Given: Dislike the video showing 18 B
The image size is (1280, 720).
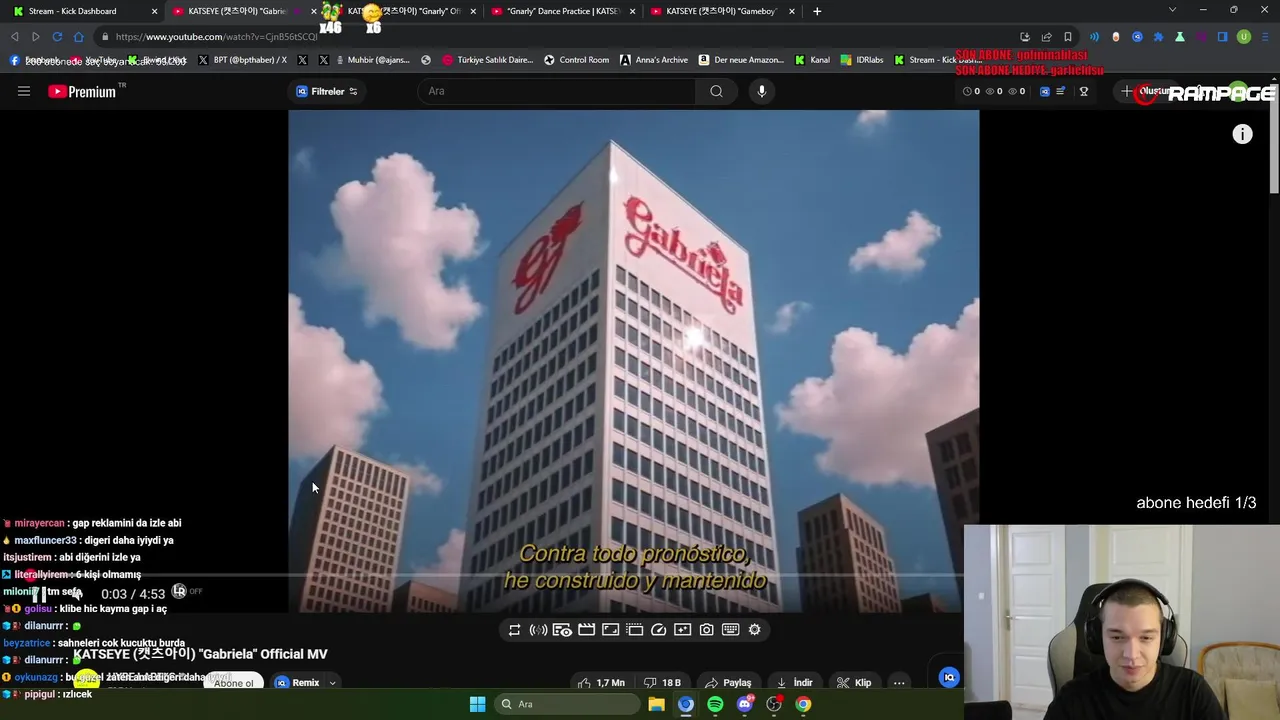Looking at the screenshot, I should [x=663, y=683].
